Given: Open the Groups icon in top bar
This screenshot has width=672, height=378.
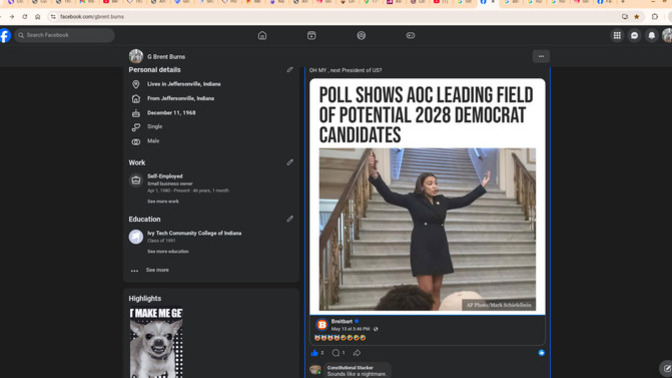Looking at the screenshot, I should pos(361,36).
